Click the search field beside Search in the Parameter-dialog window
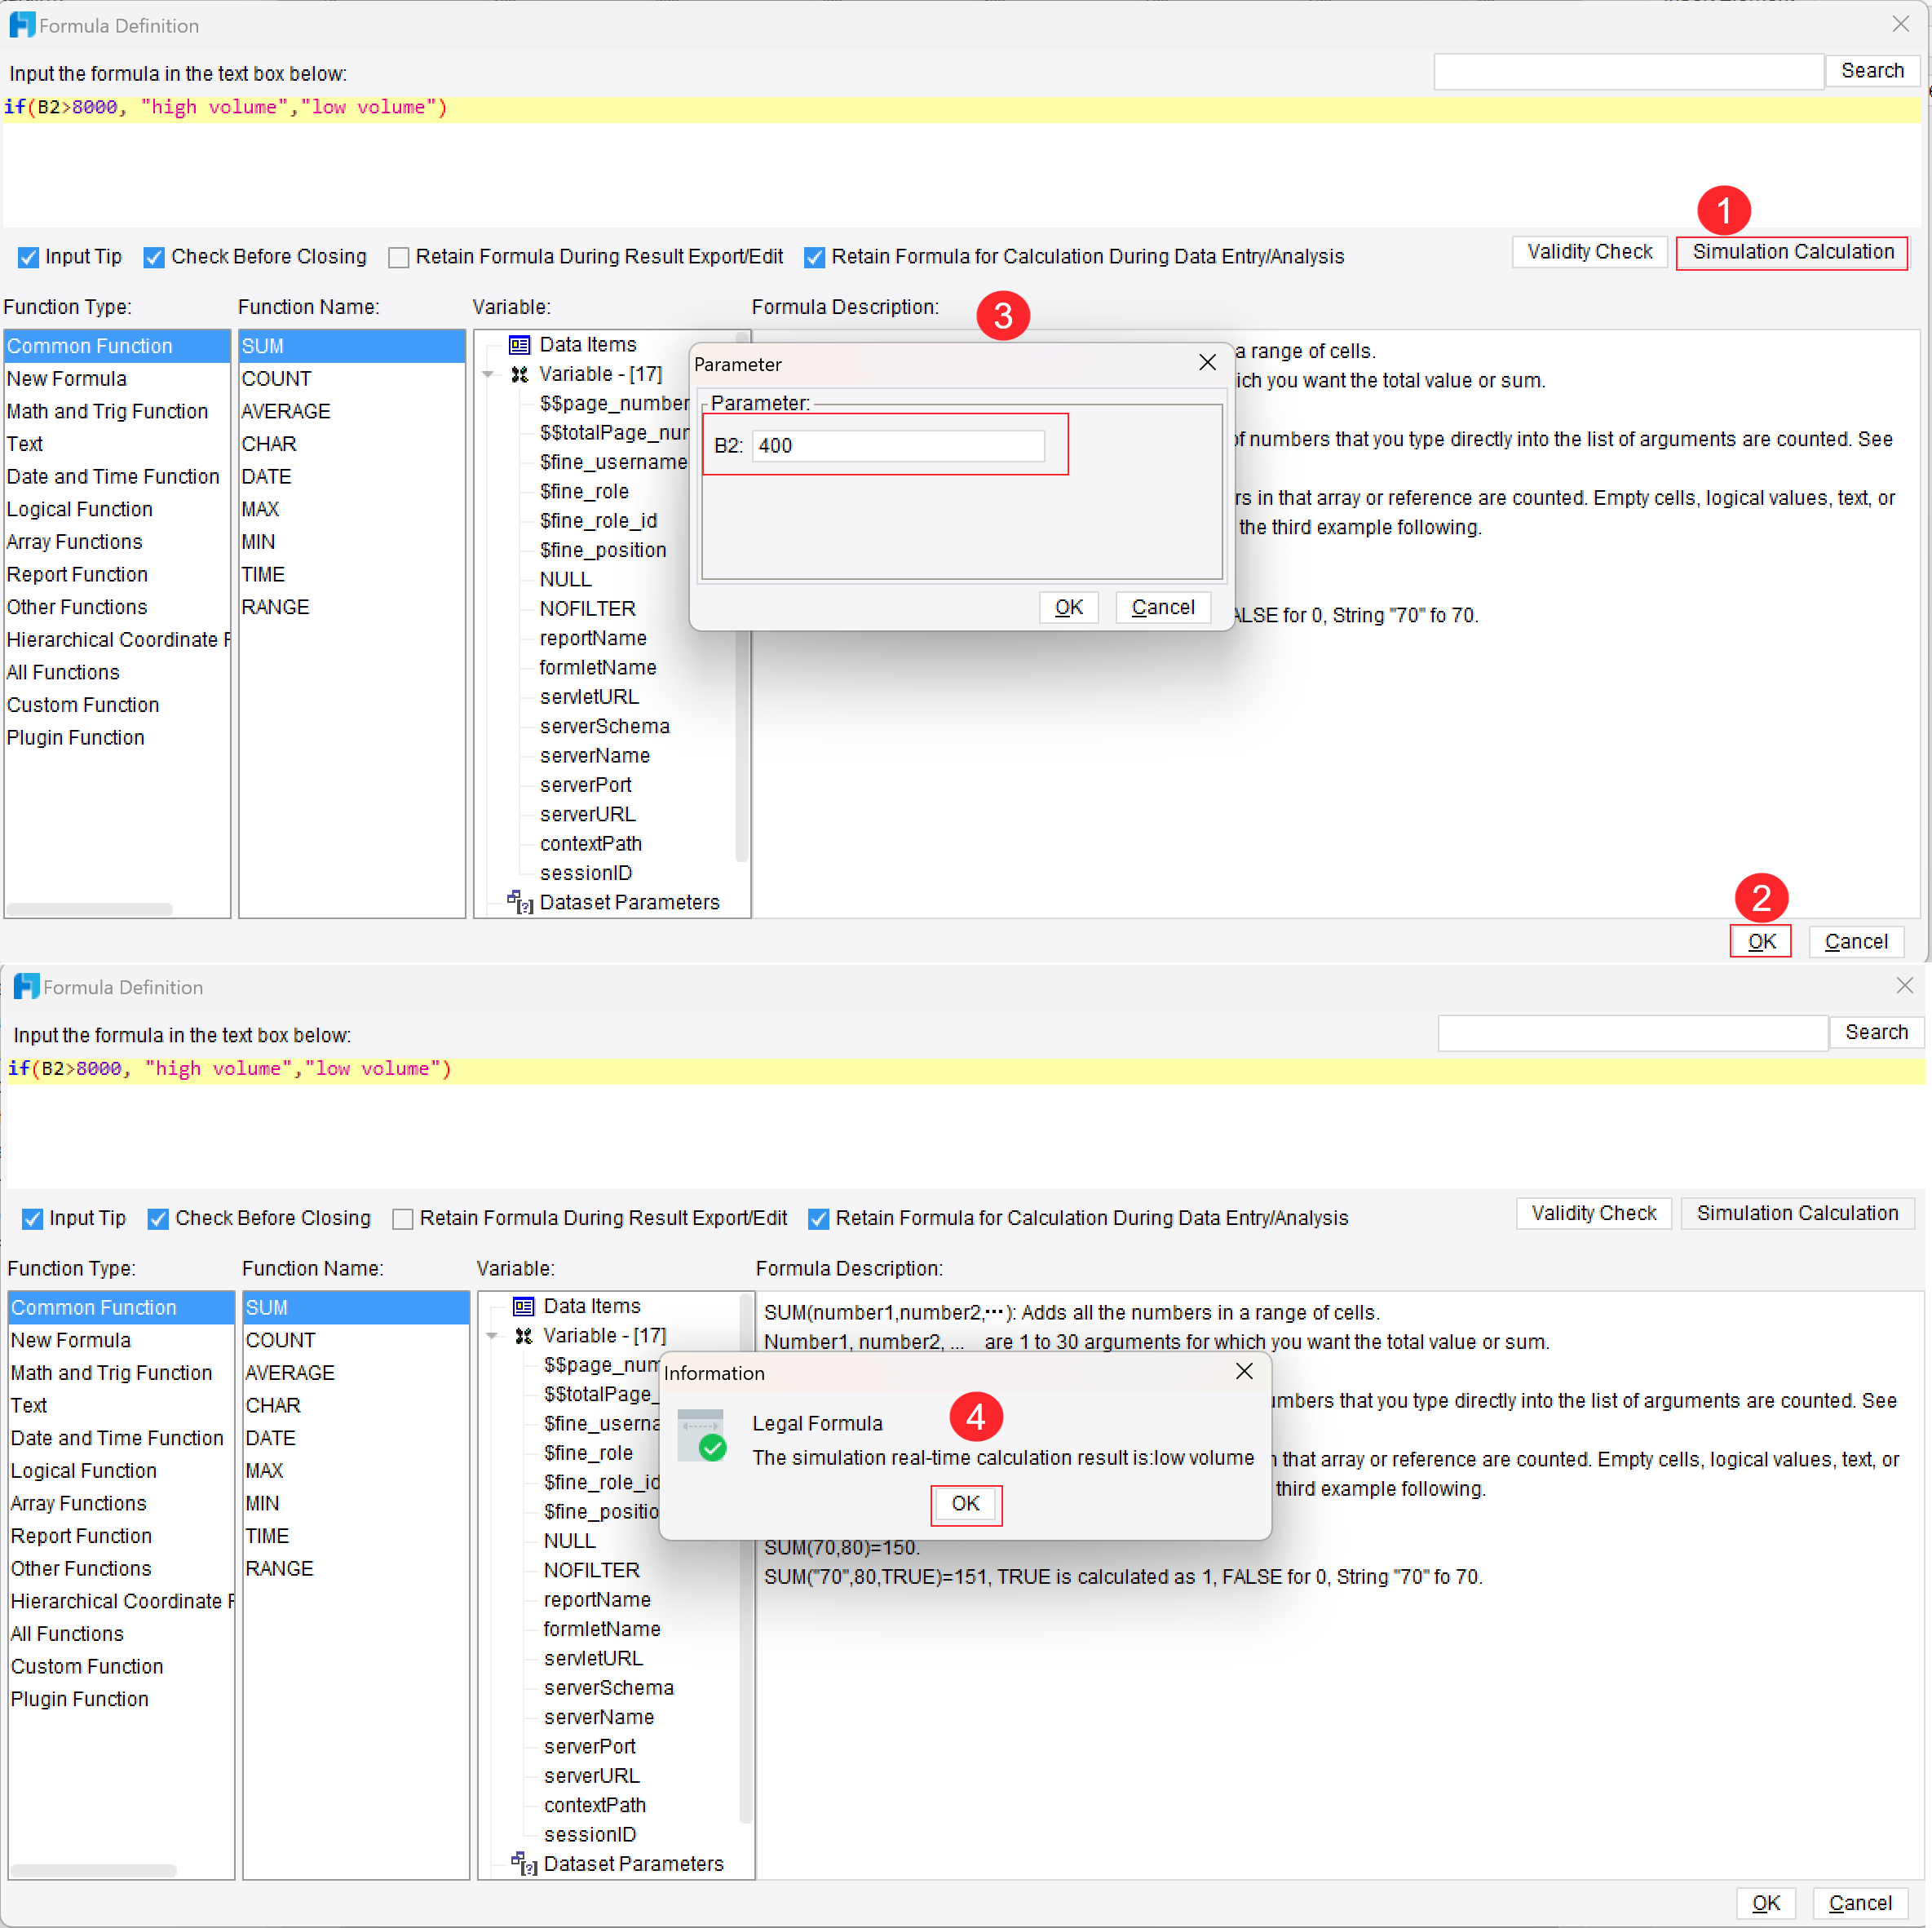Image resolution: width=1932 pixels, height=1928 pixels. click(x=1628, y=71)
